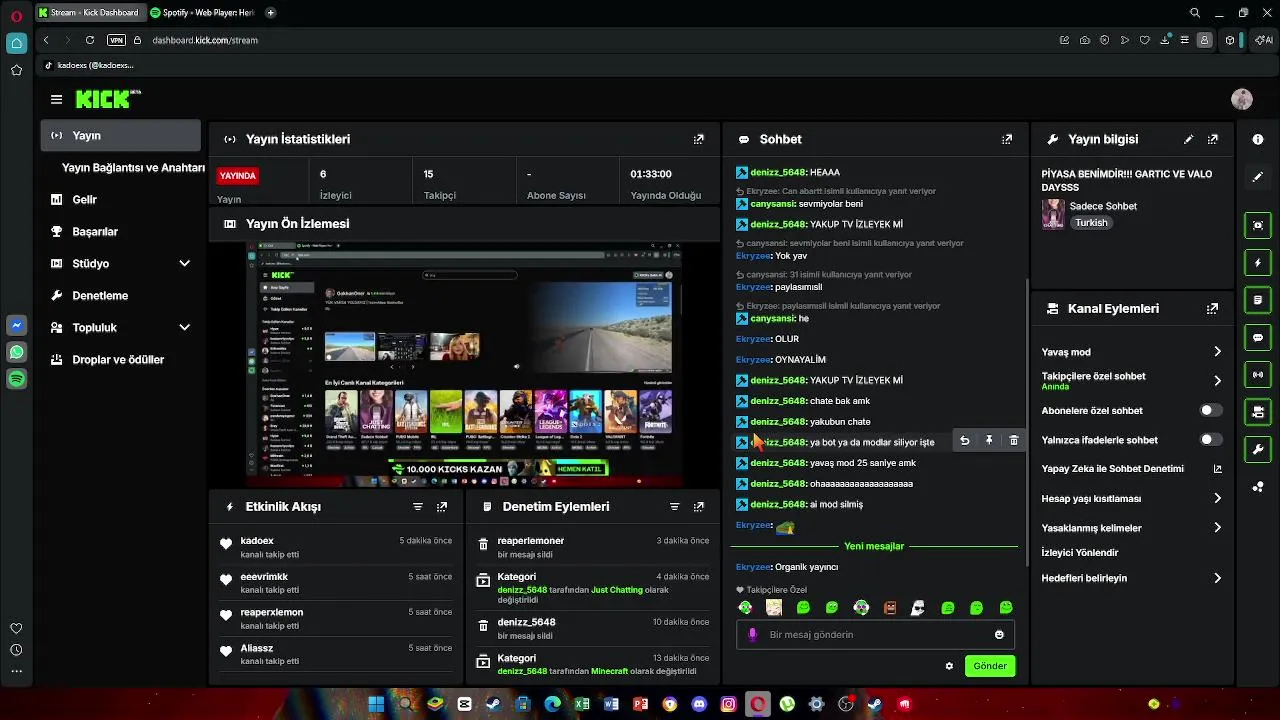1280x720 pixels.
Task: Pin the hovered chat message
Action: coord(989,441)
